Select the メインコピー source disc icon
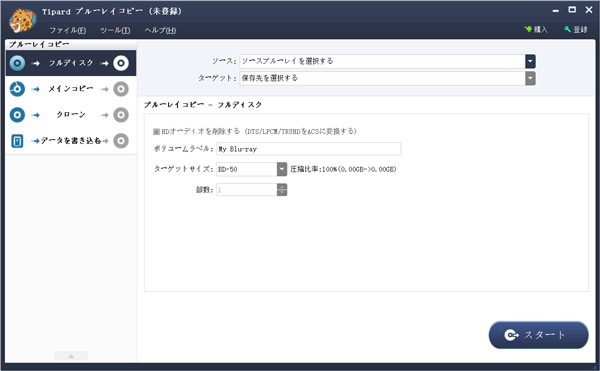 [17, 89]
